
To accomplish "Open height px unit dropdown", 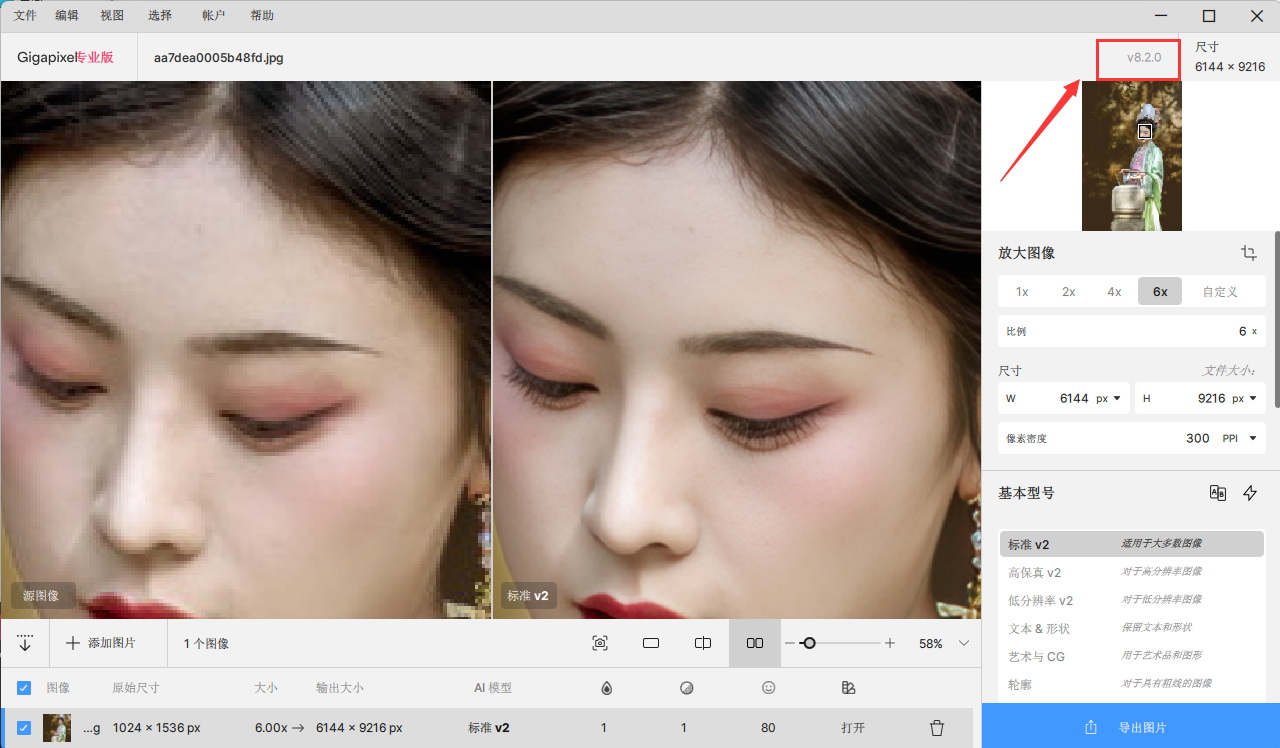I will pos(1245,398).
